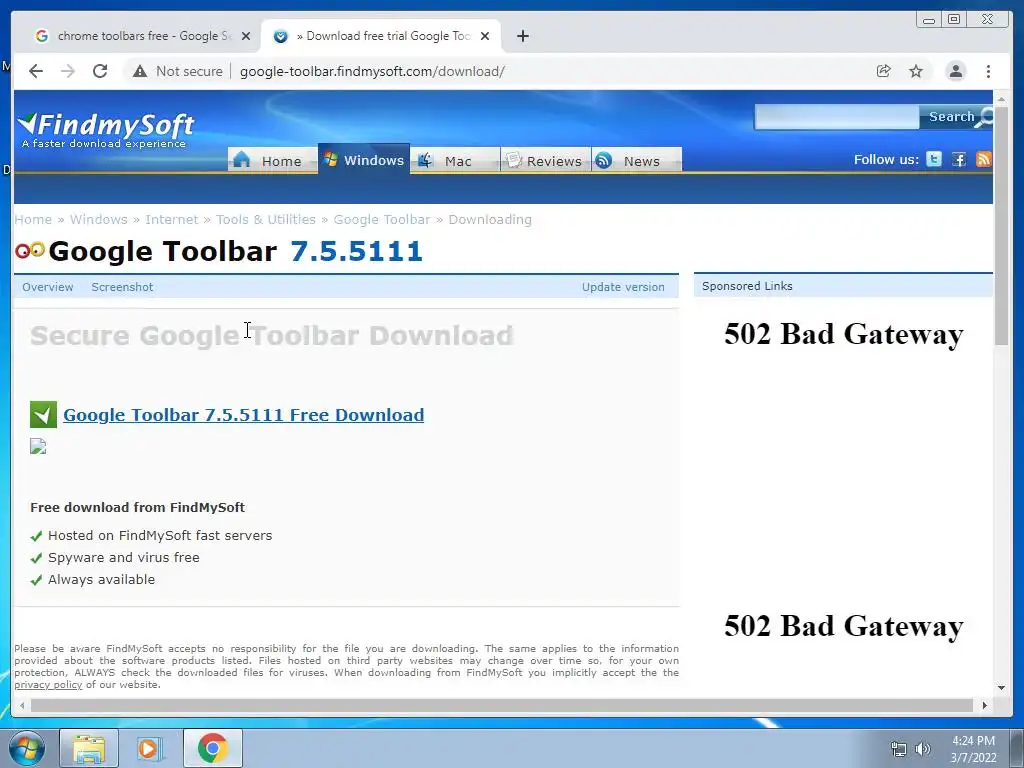Image resolution: width=1024 pixels, height=768 pixels.
Task: Click the horizontal scrollbar left arrow
Action: click(x=22, y=705)
